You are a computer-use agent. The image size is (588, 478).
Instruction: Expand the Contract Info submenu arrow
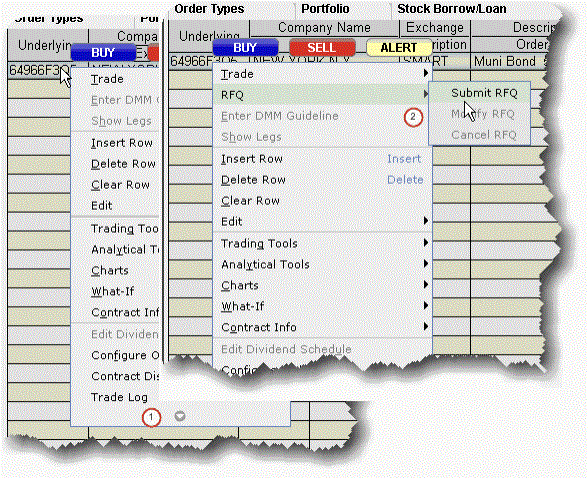point(426,327)
